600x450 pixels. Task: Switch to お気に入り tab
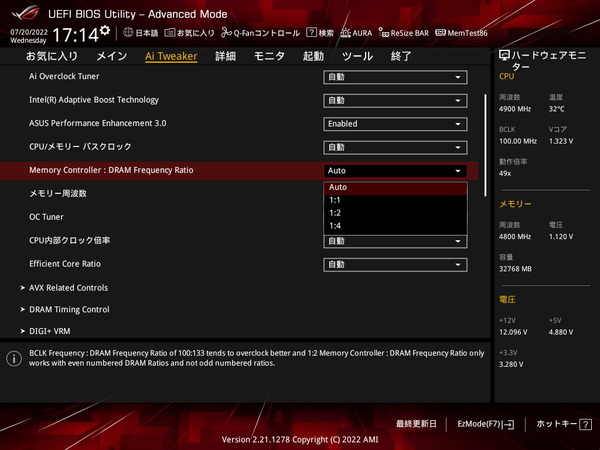52,56
